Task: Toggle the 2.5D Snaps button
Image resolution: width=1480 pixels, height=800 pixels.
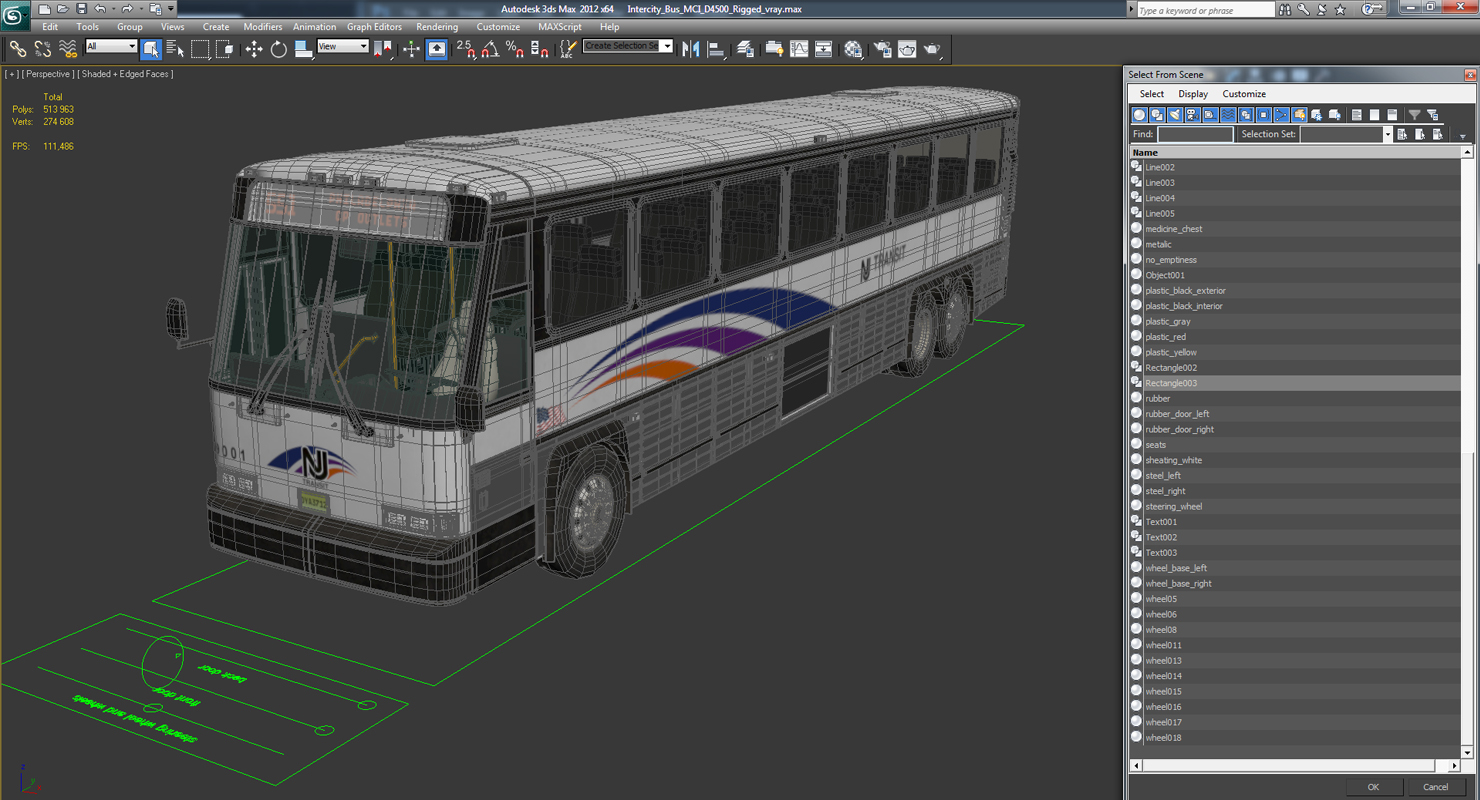Action: click(x=466, y=48)
